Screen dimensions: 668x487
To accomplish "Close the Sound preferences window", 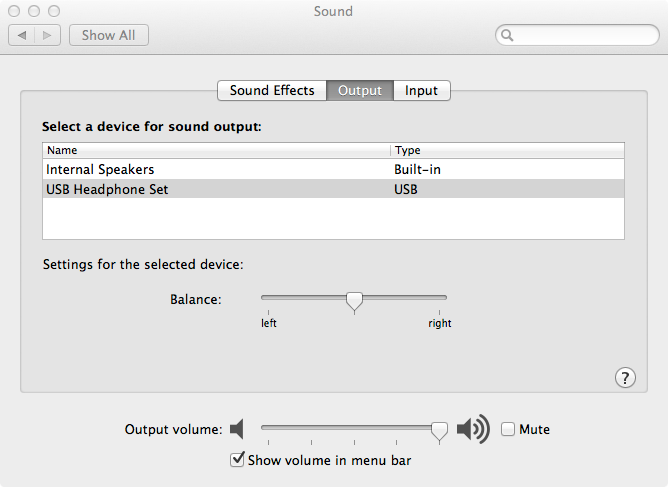I will tap(15, 11).
